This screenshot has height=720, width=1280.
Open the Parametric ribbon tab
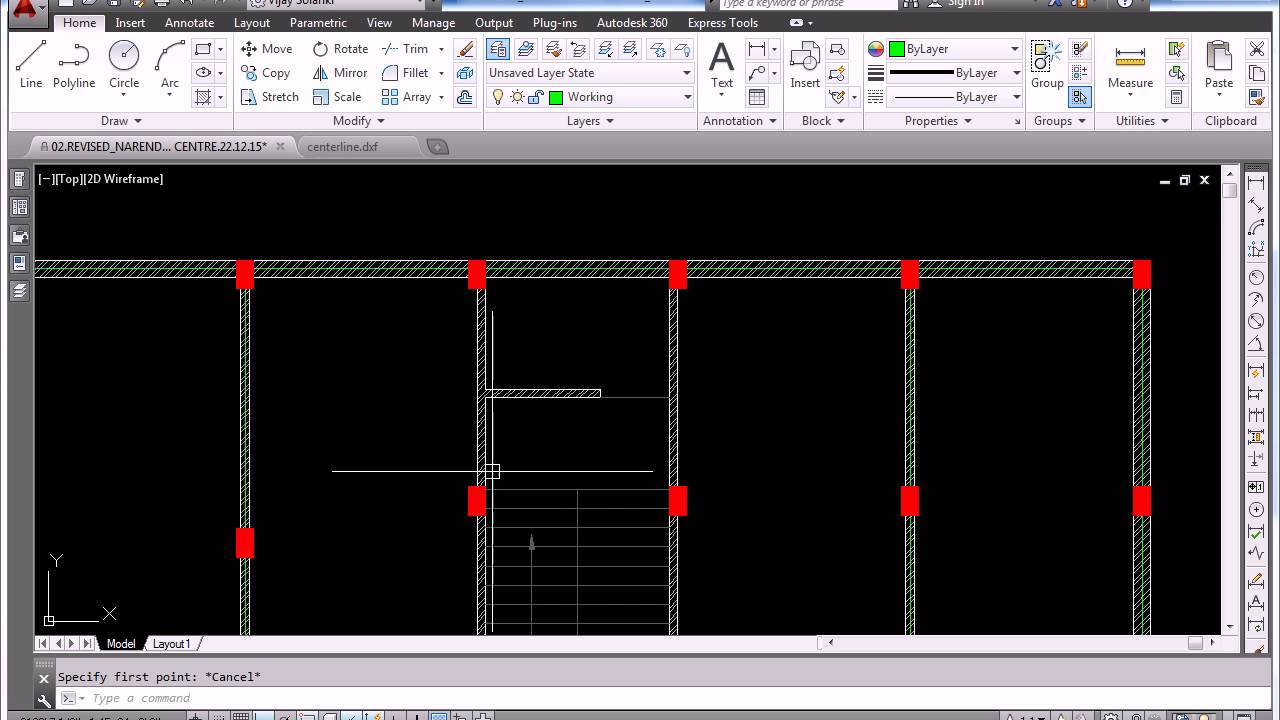click(318, 22)
